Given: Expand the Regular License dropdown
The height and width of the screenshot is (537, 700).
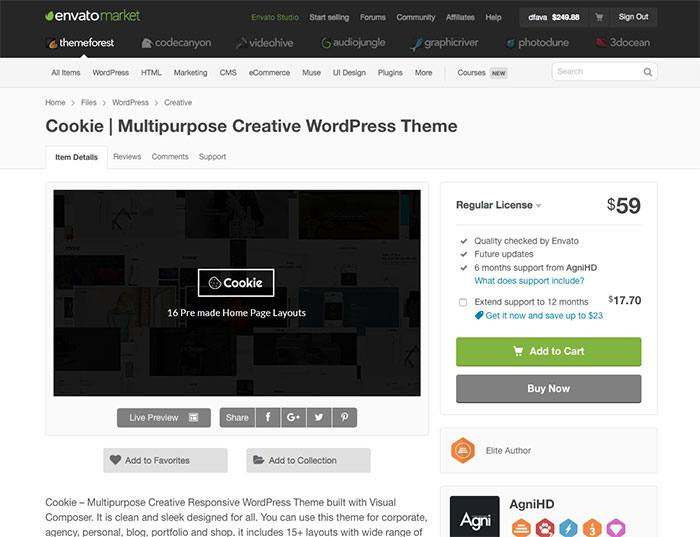Looking at the screenshot, I should tap(498, 205).
